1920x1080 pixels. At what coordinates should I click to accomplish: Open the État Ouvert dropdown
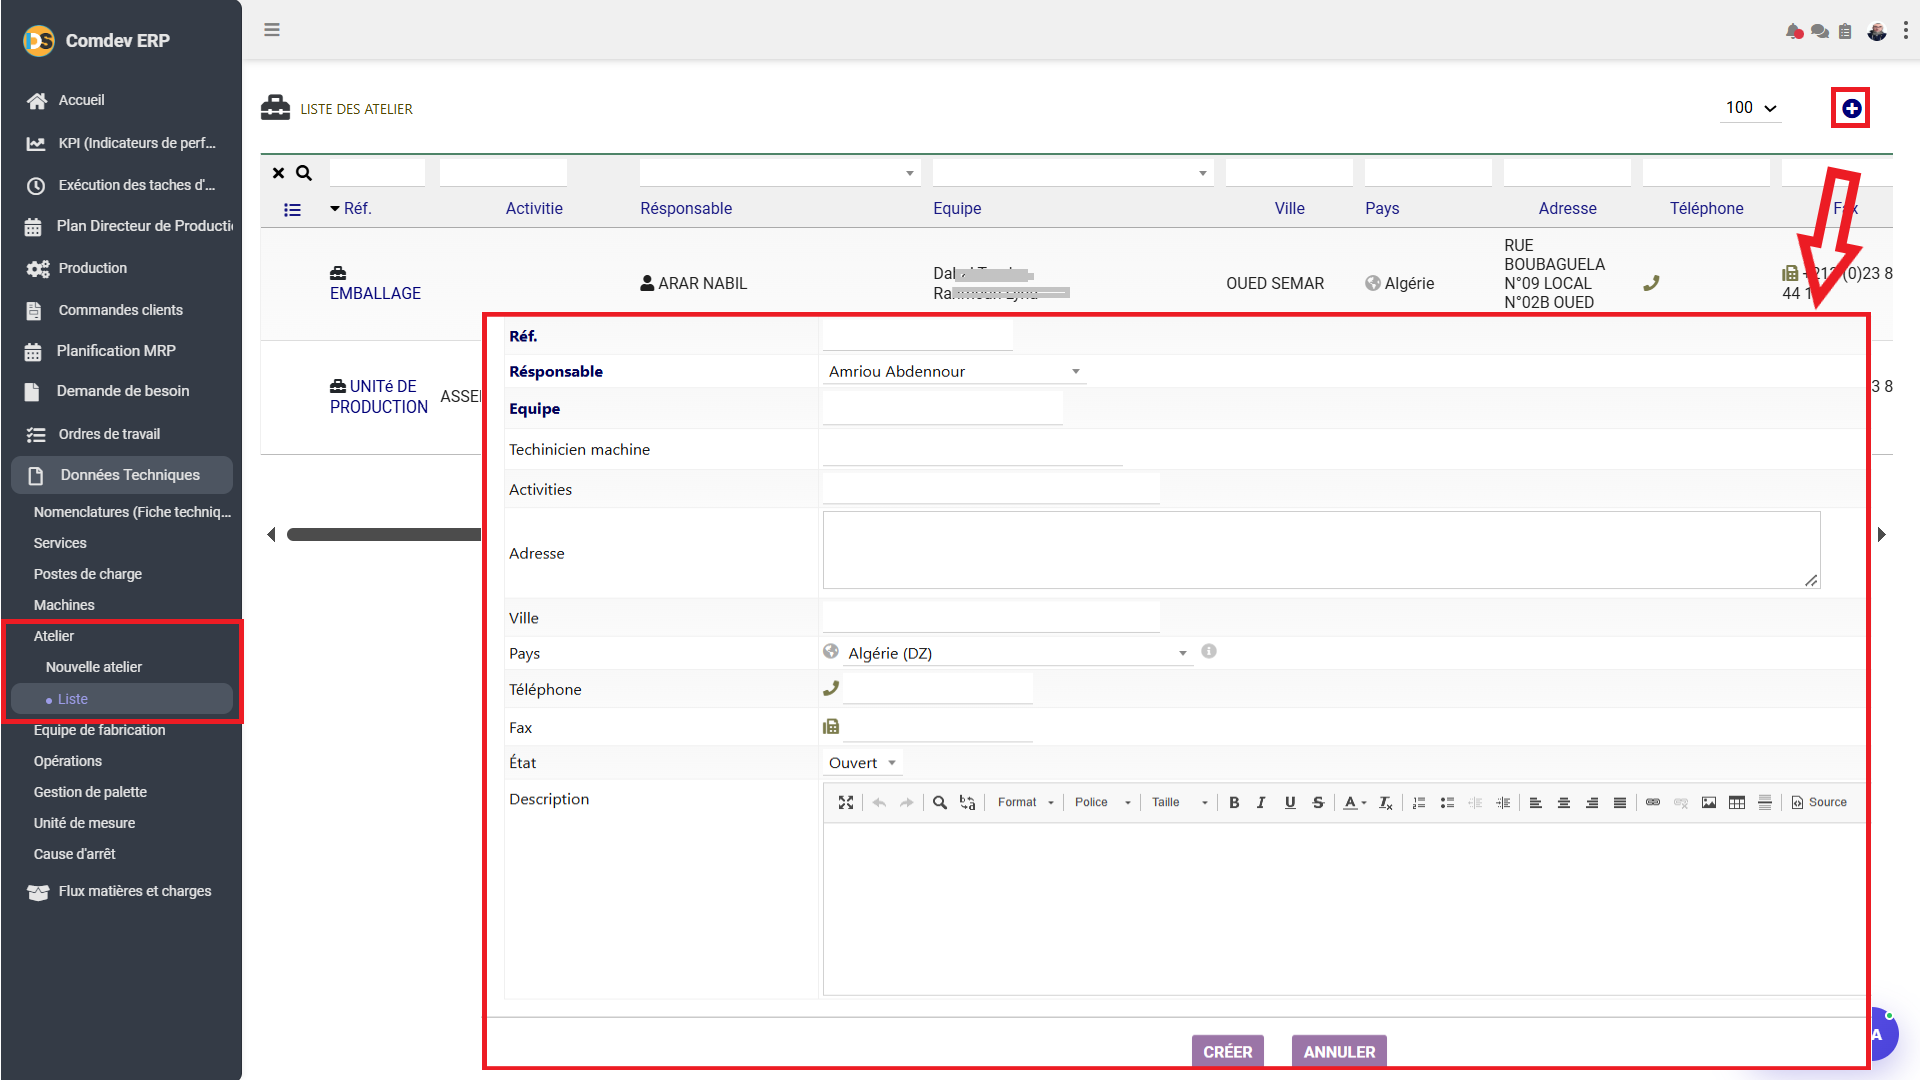(862, 763)
